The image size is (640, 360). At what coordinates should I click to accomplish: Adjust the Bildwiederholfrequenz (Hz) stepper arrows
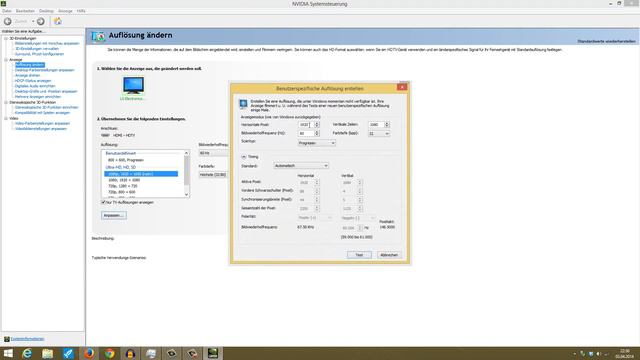pyautogui.click(x=317, y=133)
